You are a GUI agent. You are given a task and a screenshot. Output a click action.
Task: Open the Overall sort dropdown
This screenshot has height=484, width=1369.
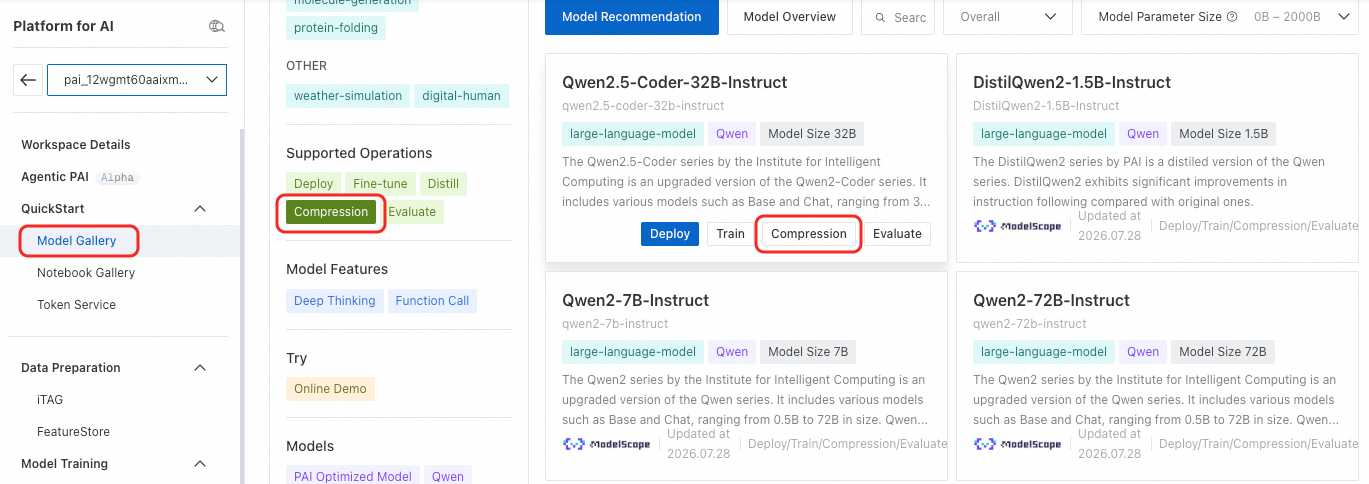tap(1008, 17)
